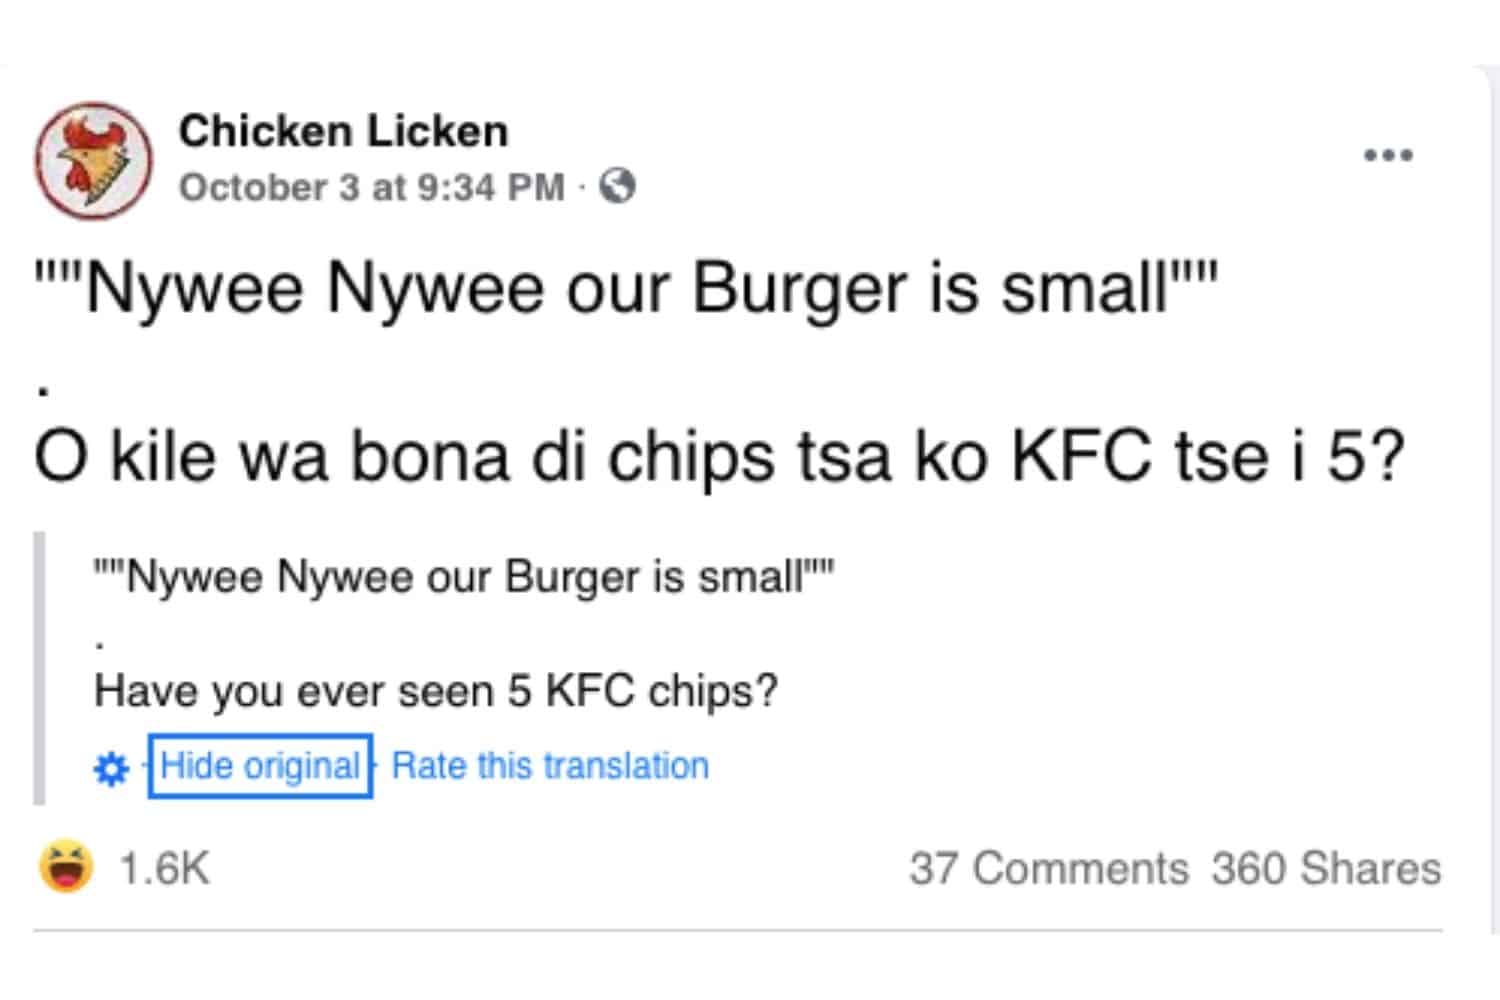Click the laughing Haha reaction emoji
This screenshot has width=1500, height=1000.
(x=66, y=866)
